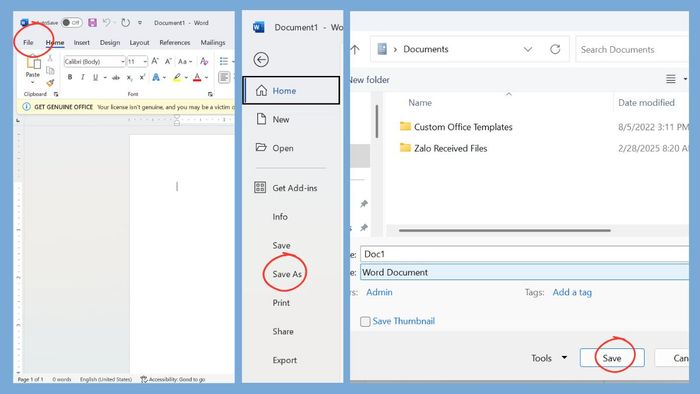Image resolution: width=700 pixels, height=394 pixels.
Task: Click the Accessibility: Good to go status
Action: point(173,379)
